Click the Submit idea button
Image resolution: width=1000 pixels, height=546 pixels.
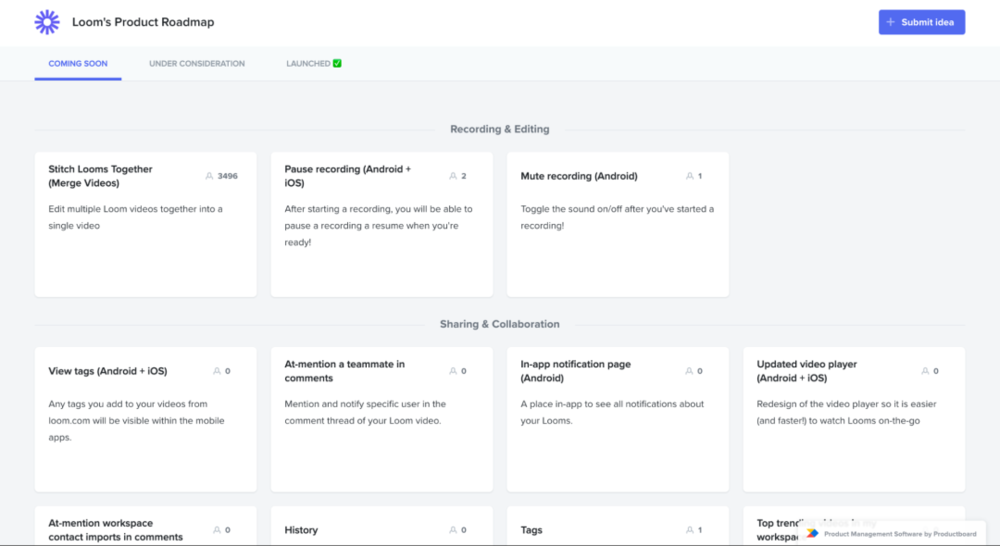921,22
